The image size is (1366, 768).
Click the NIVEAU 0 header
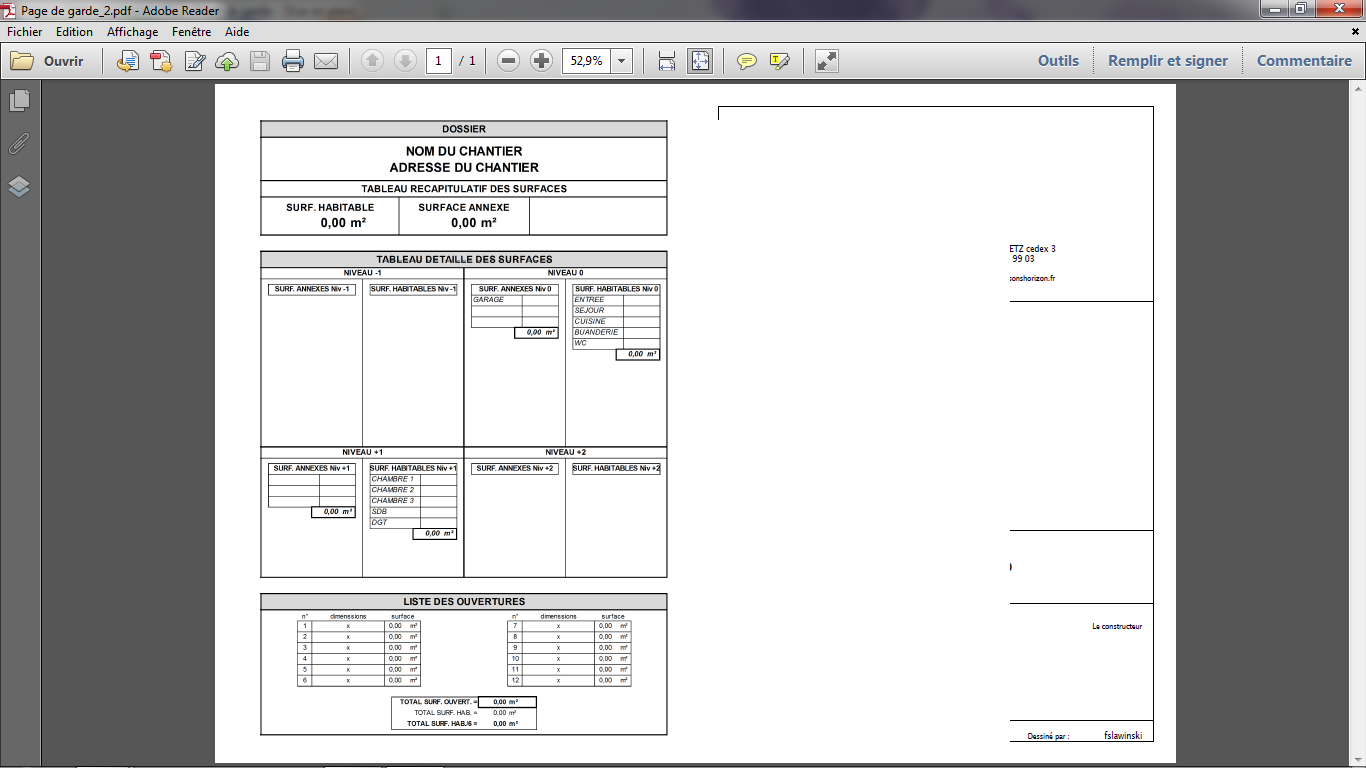coord(565,273)
